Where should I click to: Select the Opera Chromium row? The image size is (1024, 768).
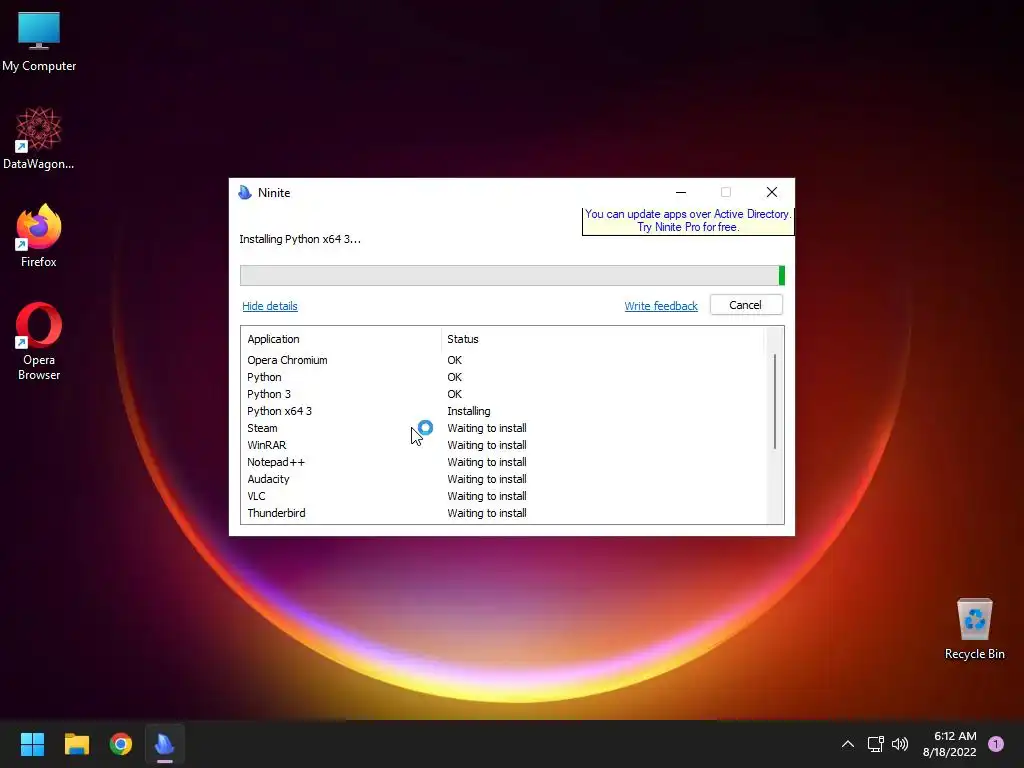click(503, 360)
